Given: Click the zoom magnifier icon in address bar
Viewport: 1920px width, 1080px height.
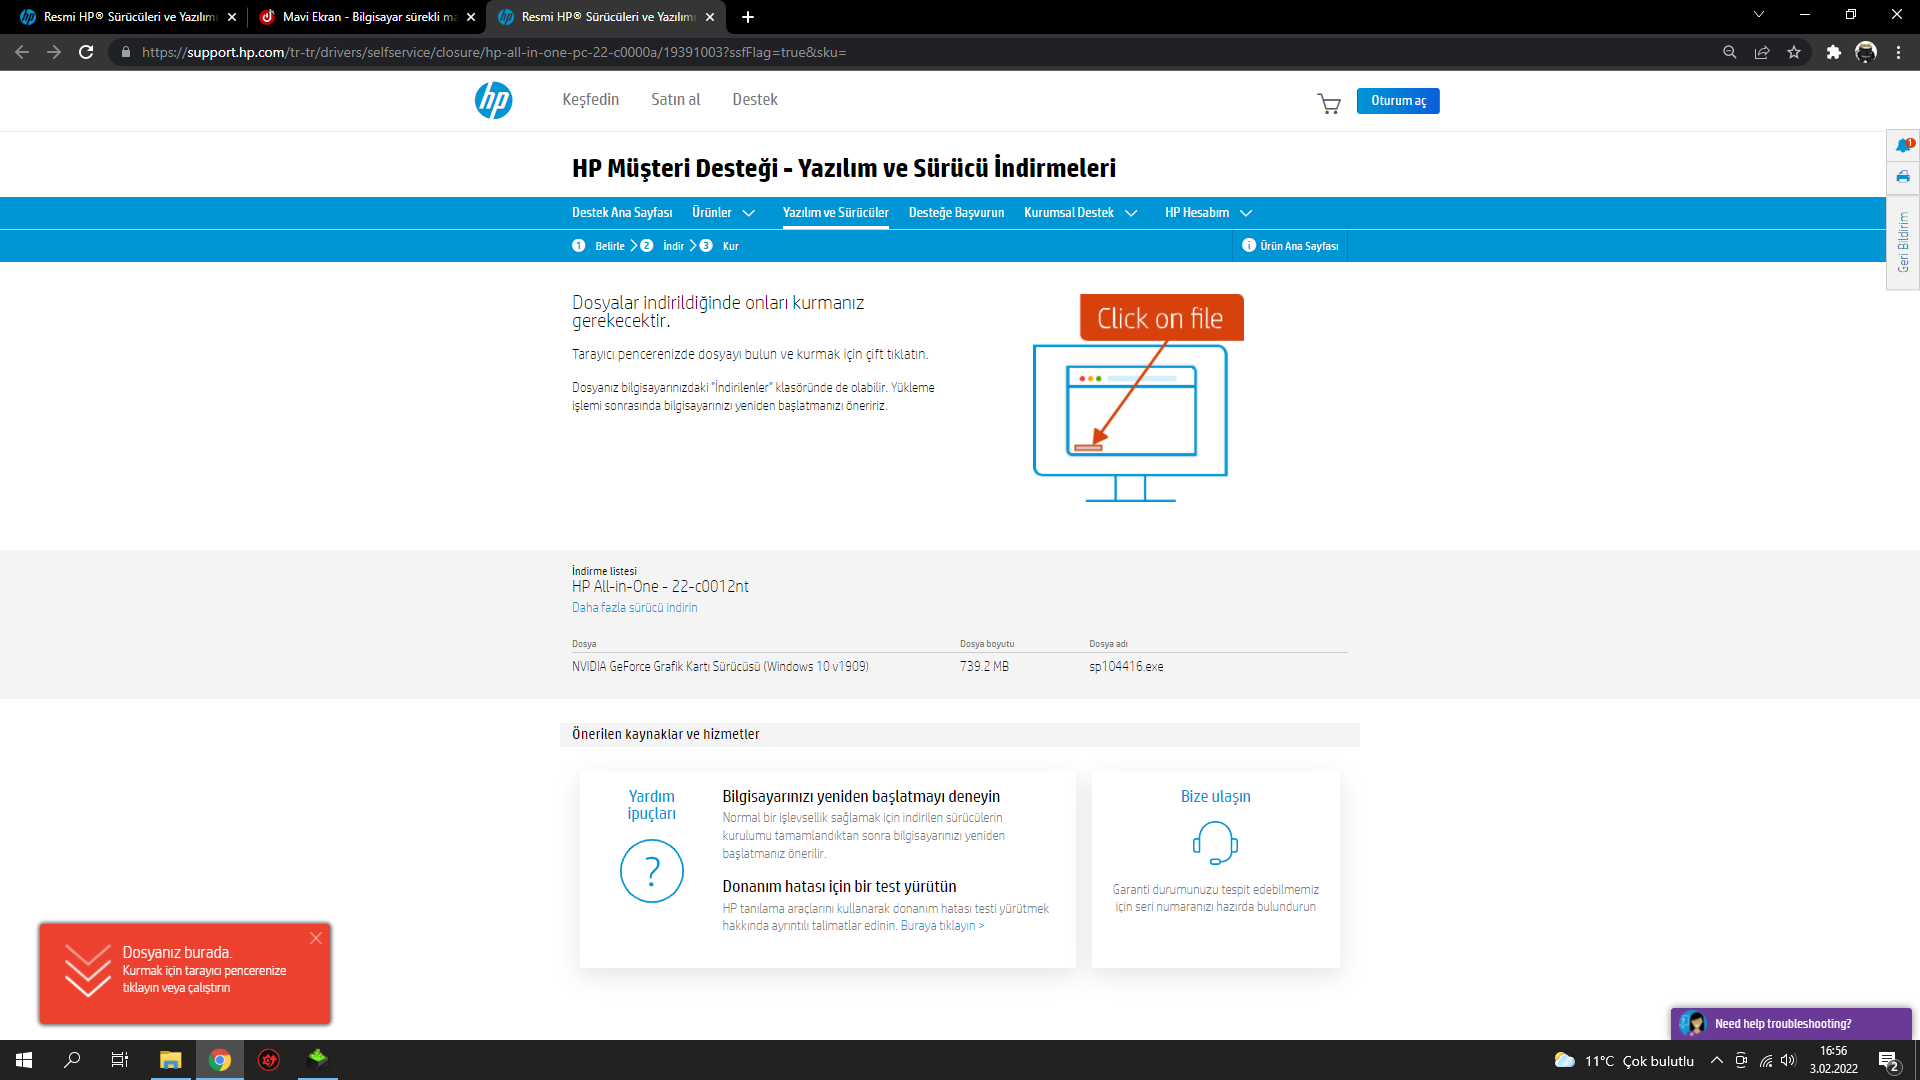Looking at the screenshot, I should point(1729,52).
